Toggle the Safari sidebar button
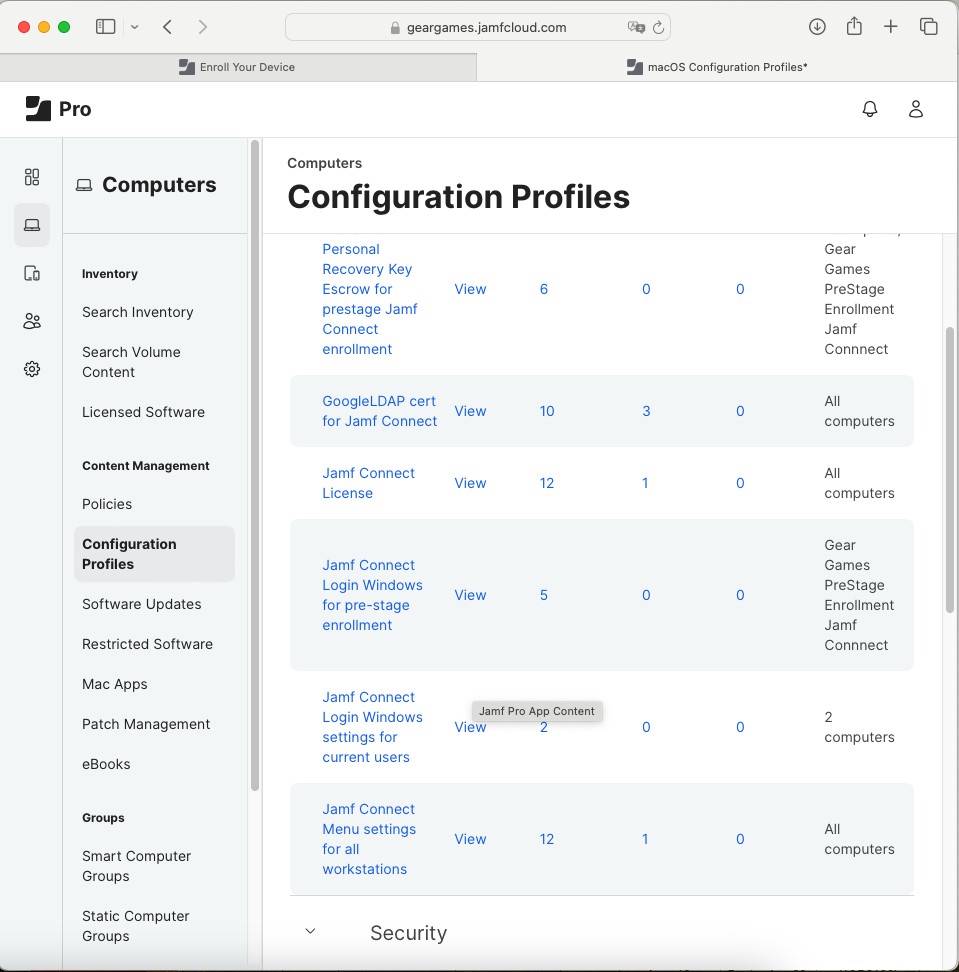 (105, 27)
